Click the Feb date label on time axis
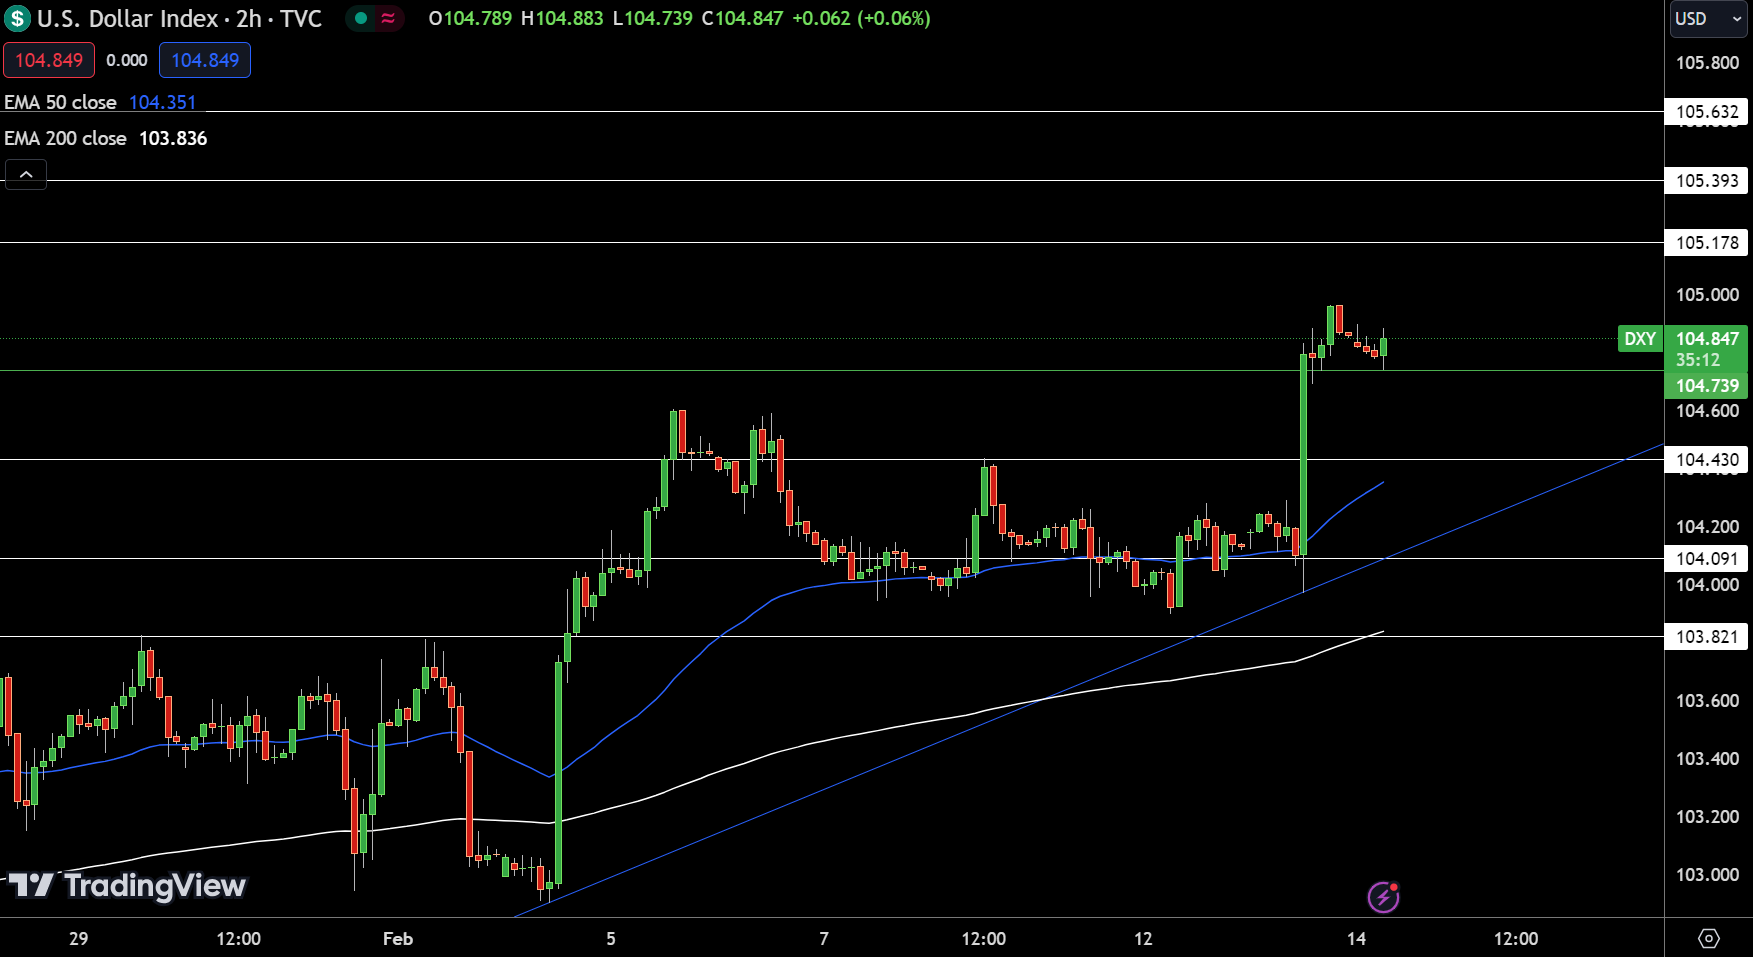This screenshot has height=957, width=1753. click(398, 938)
